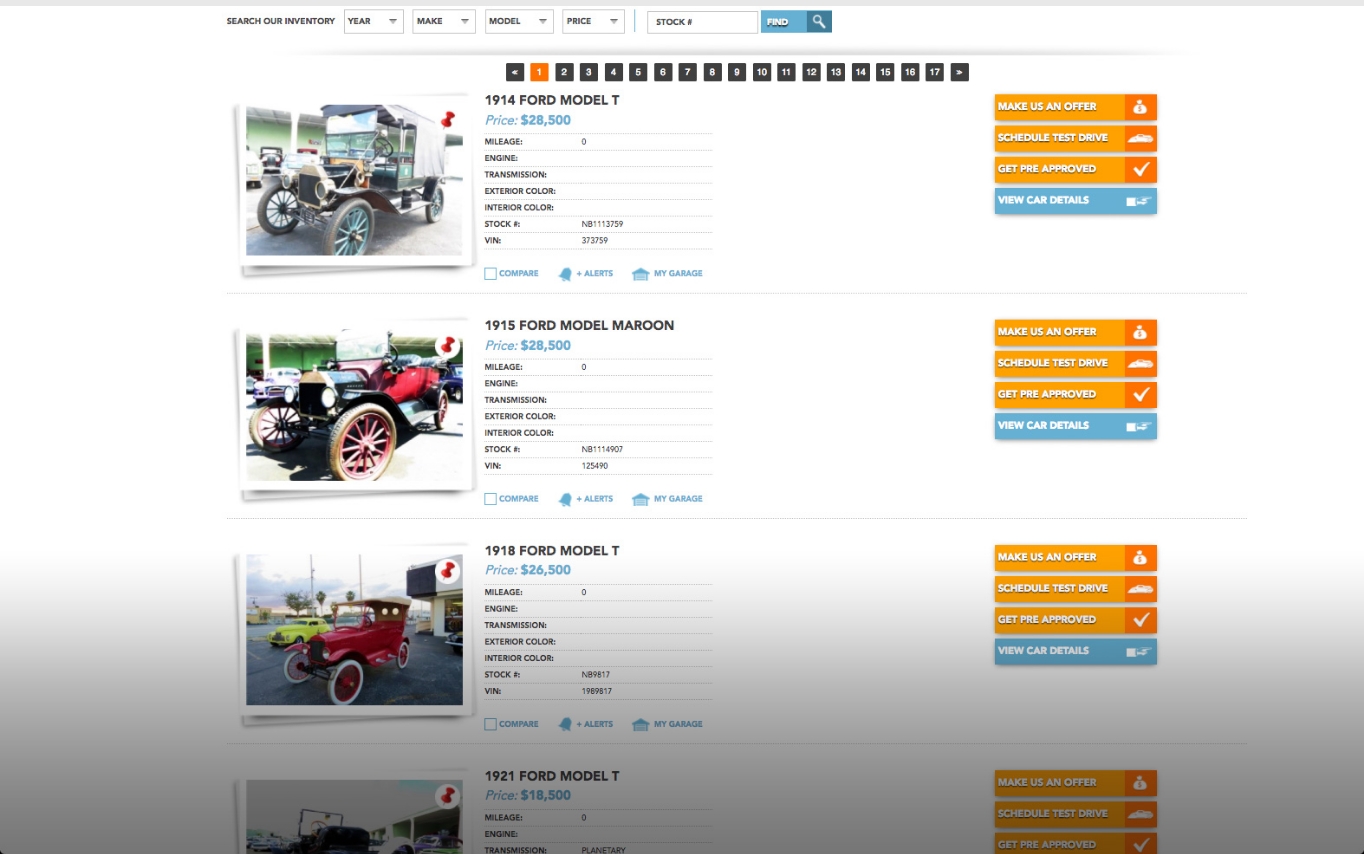Click My Garage icon for 1914 Ford Model T
This screenshot has height=854, width=1364.
641,274
